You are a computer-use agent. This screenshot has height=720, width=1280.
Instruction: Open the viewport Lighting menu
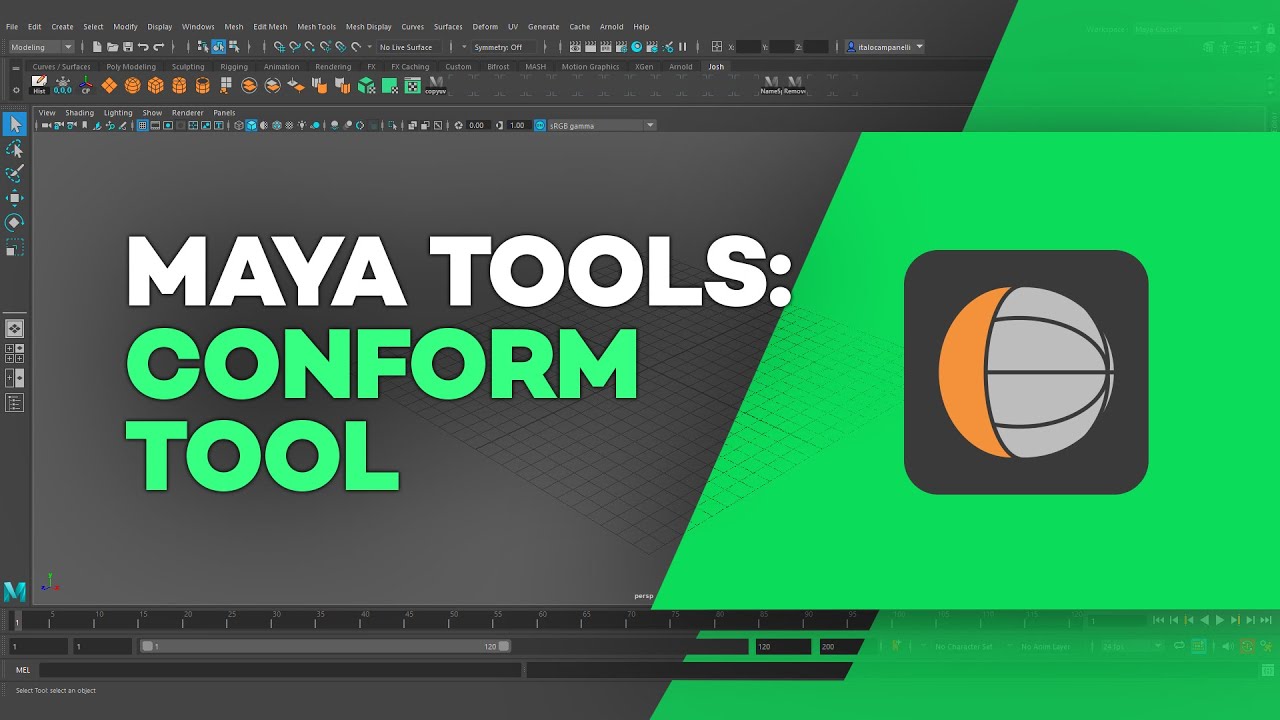pos(118,113)
